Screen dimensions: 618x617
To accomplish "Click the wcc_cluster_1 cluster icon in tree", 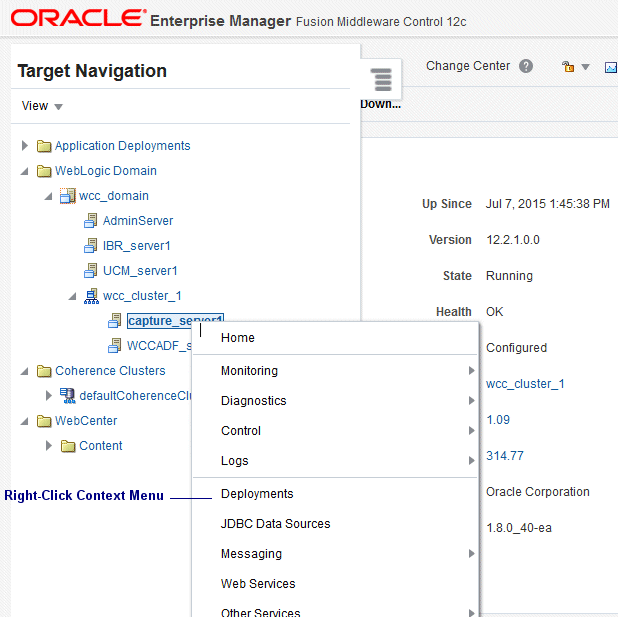I will click(x=91, y=296).
